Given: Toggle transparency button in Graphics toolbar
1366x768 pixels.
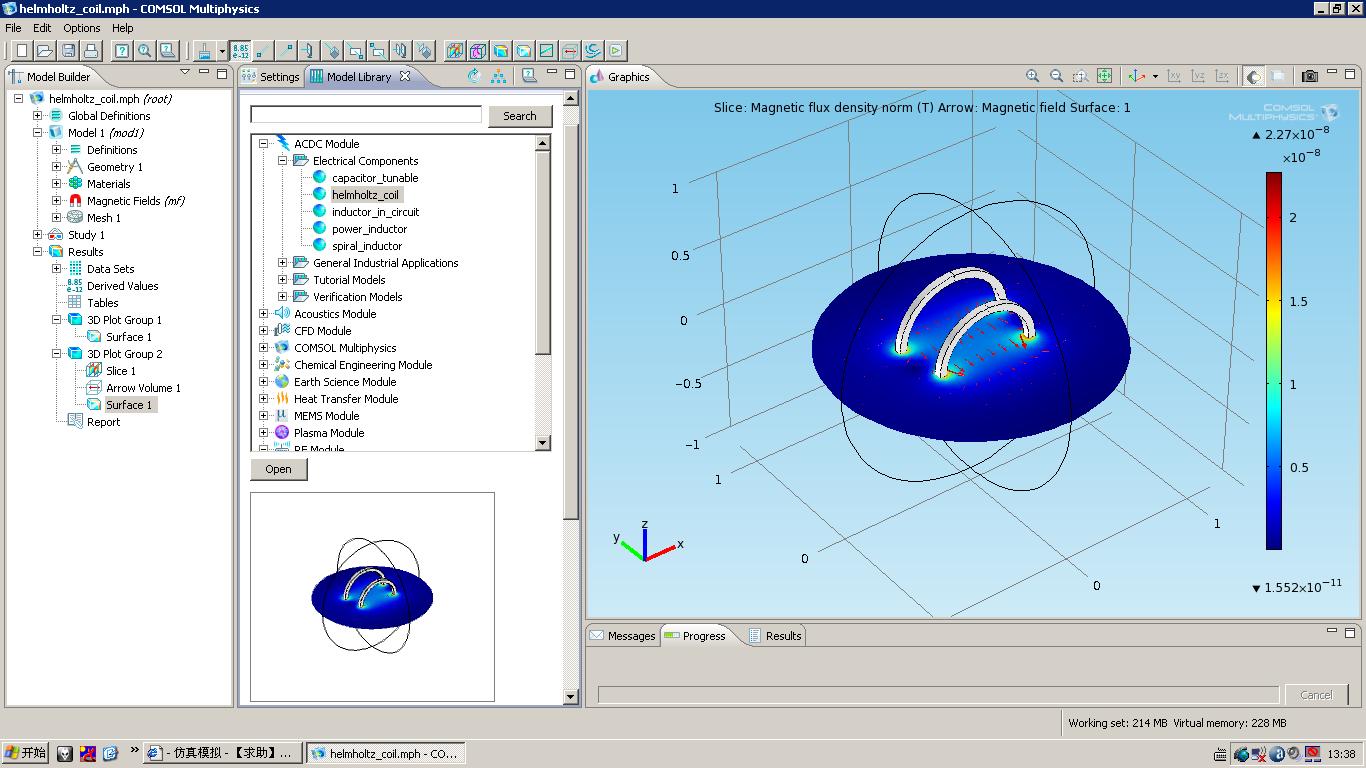Looking at the screenshot, I should coord(1278,76).
